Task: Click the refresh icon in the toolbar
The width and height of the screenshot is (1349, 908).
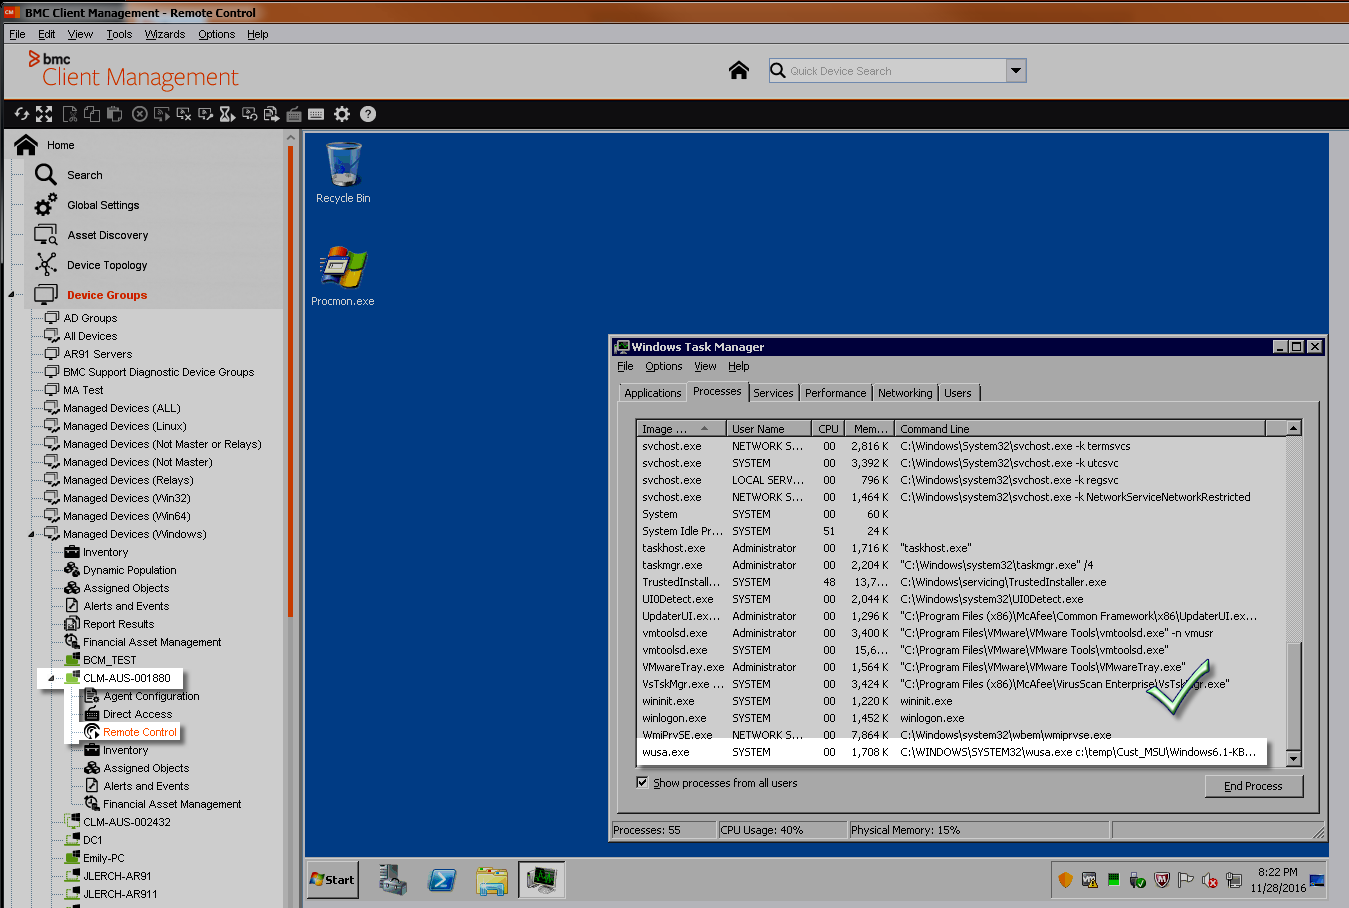Action: [x=22, y=114]
